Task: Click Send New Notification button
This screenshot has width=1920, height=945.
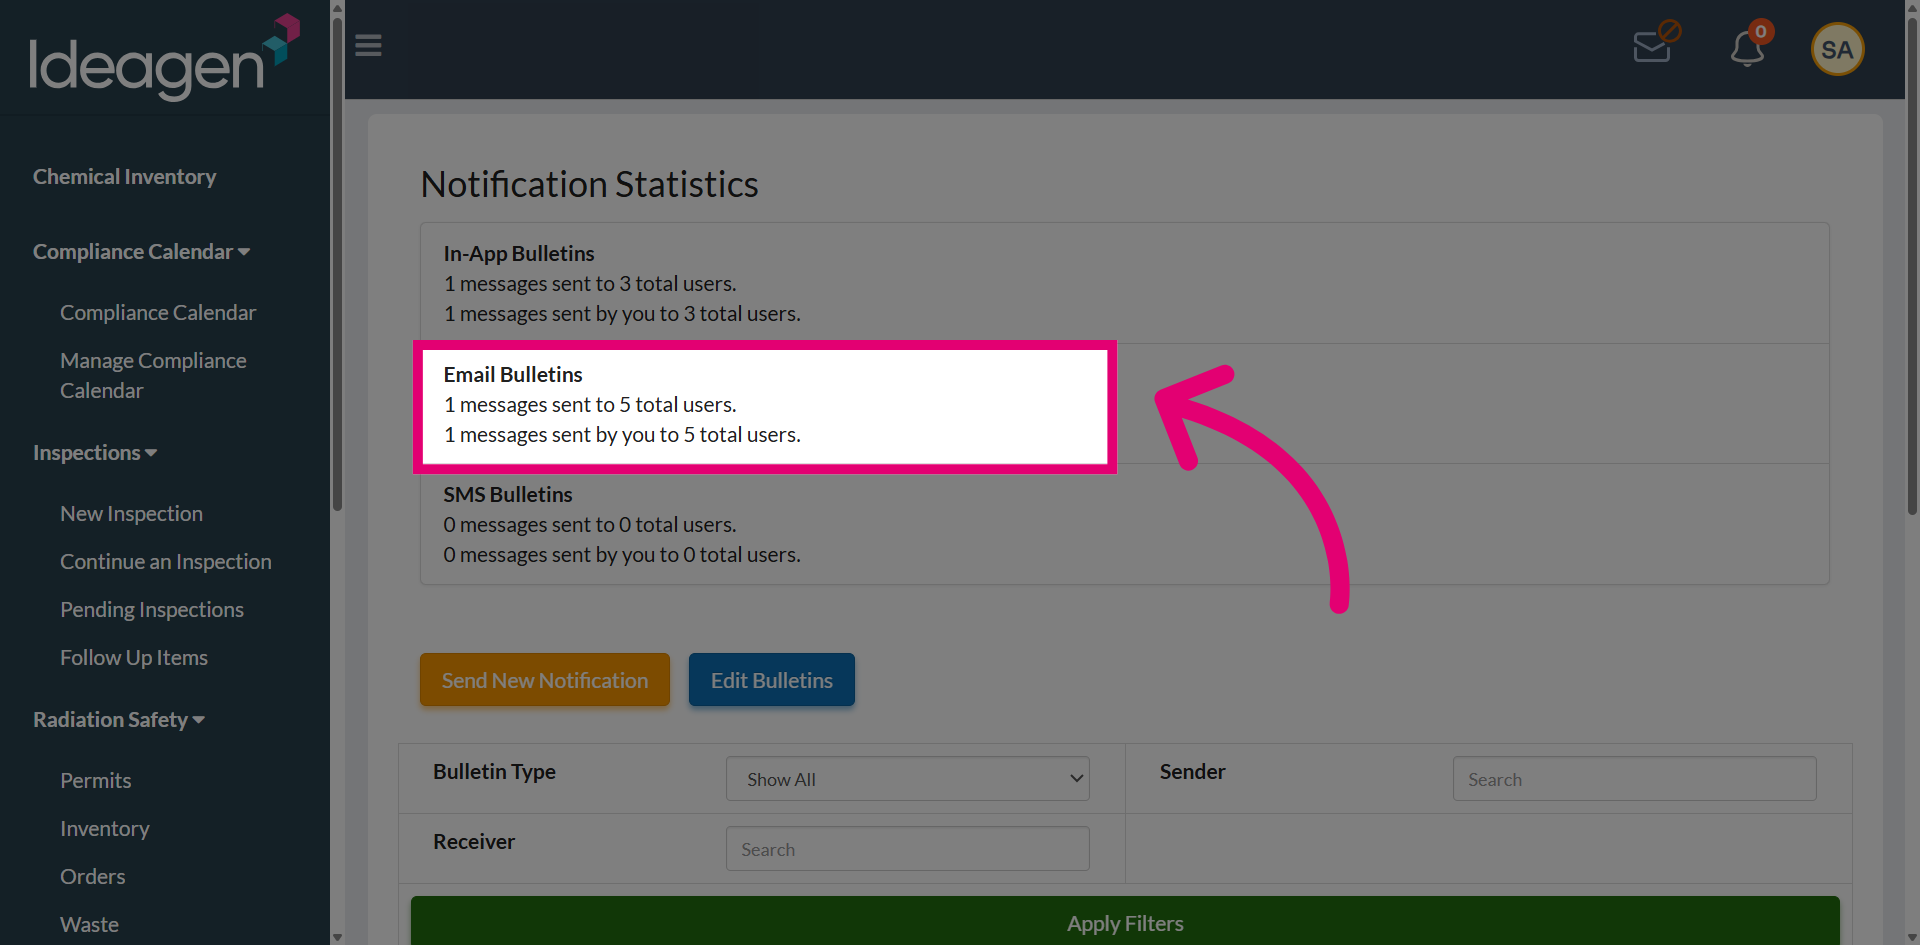Action: (x=545, y=680)
